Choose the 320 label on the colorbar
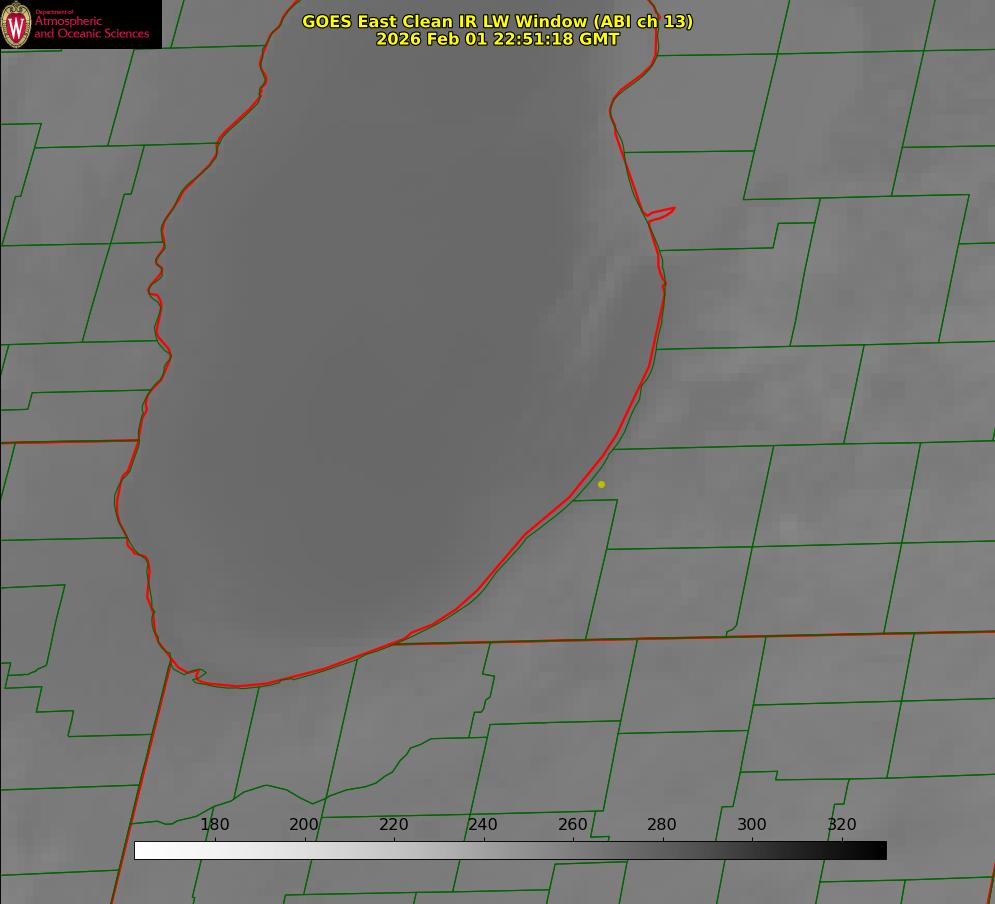Screen dimensions: 995x904 842,824
